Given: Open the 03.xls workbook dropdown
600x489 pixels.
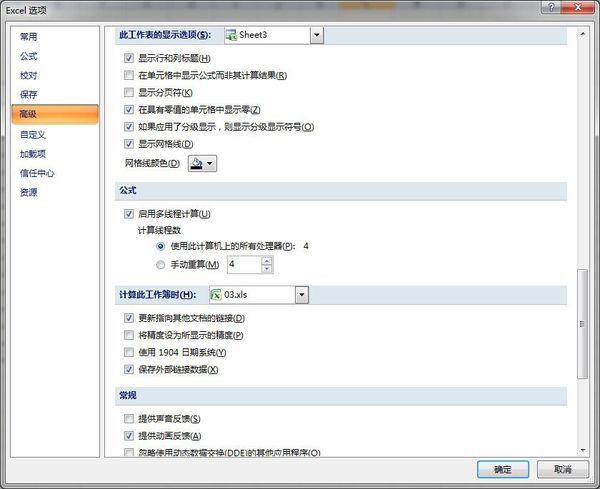Looking at the screenshot, I should [x=302, y=295].
